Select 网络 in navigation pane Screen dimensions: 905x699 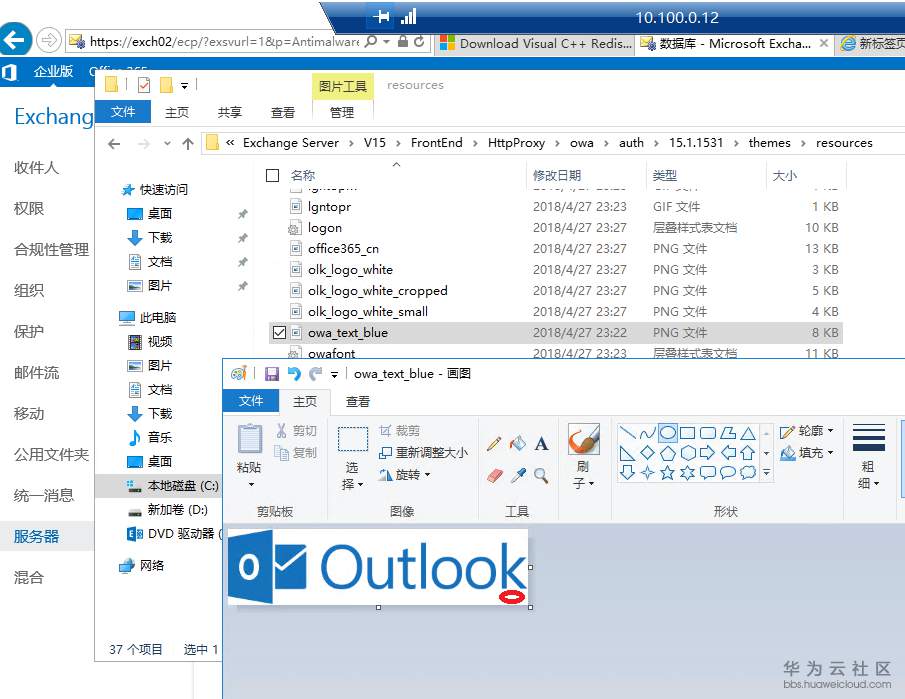[141, 566]
